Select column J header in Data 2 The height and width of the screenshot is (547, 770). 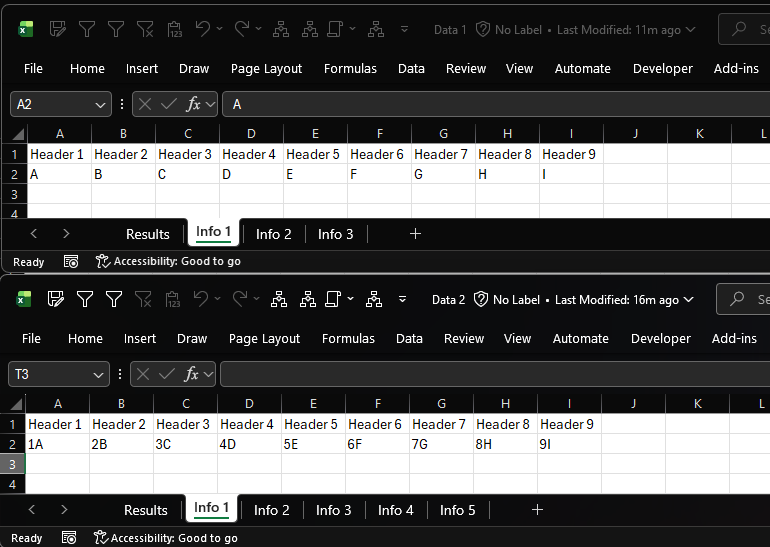click(x=633, y=404)
